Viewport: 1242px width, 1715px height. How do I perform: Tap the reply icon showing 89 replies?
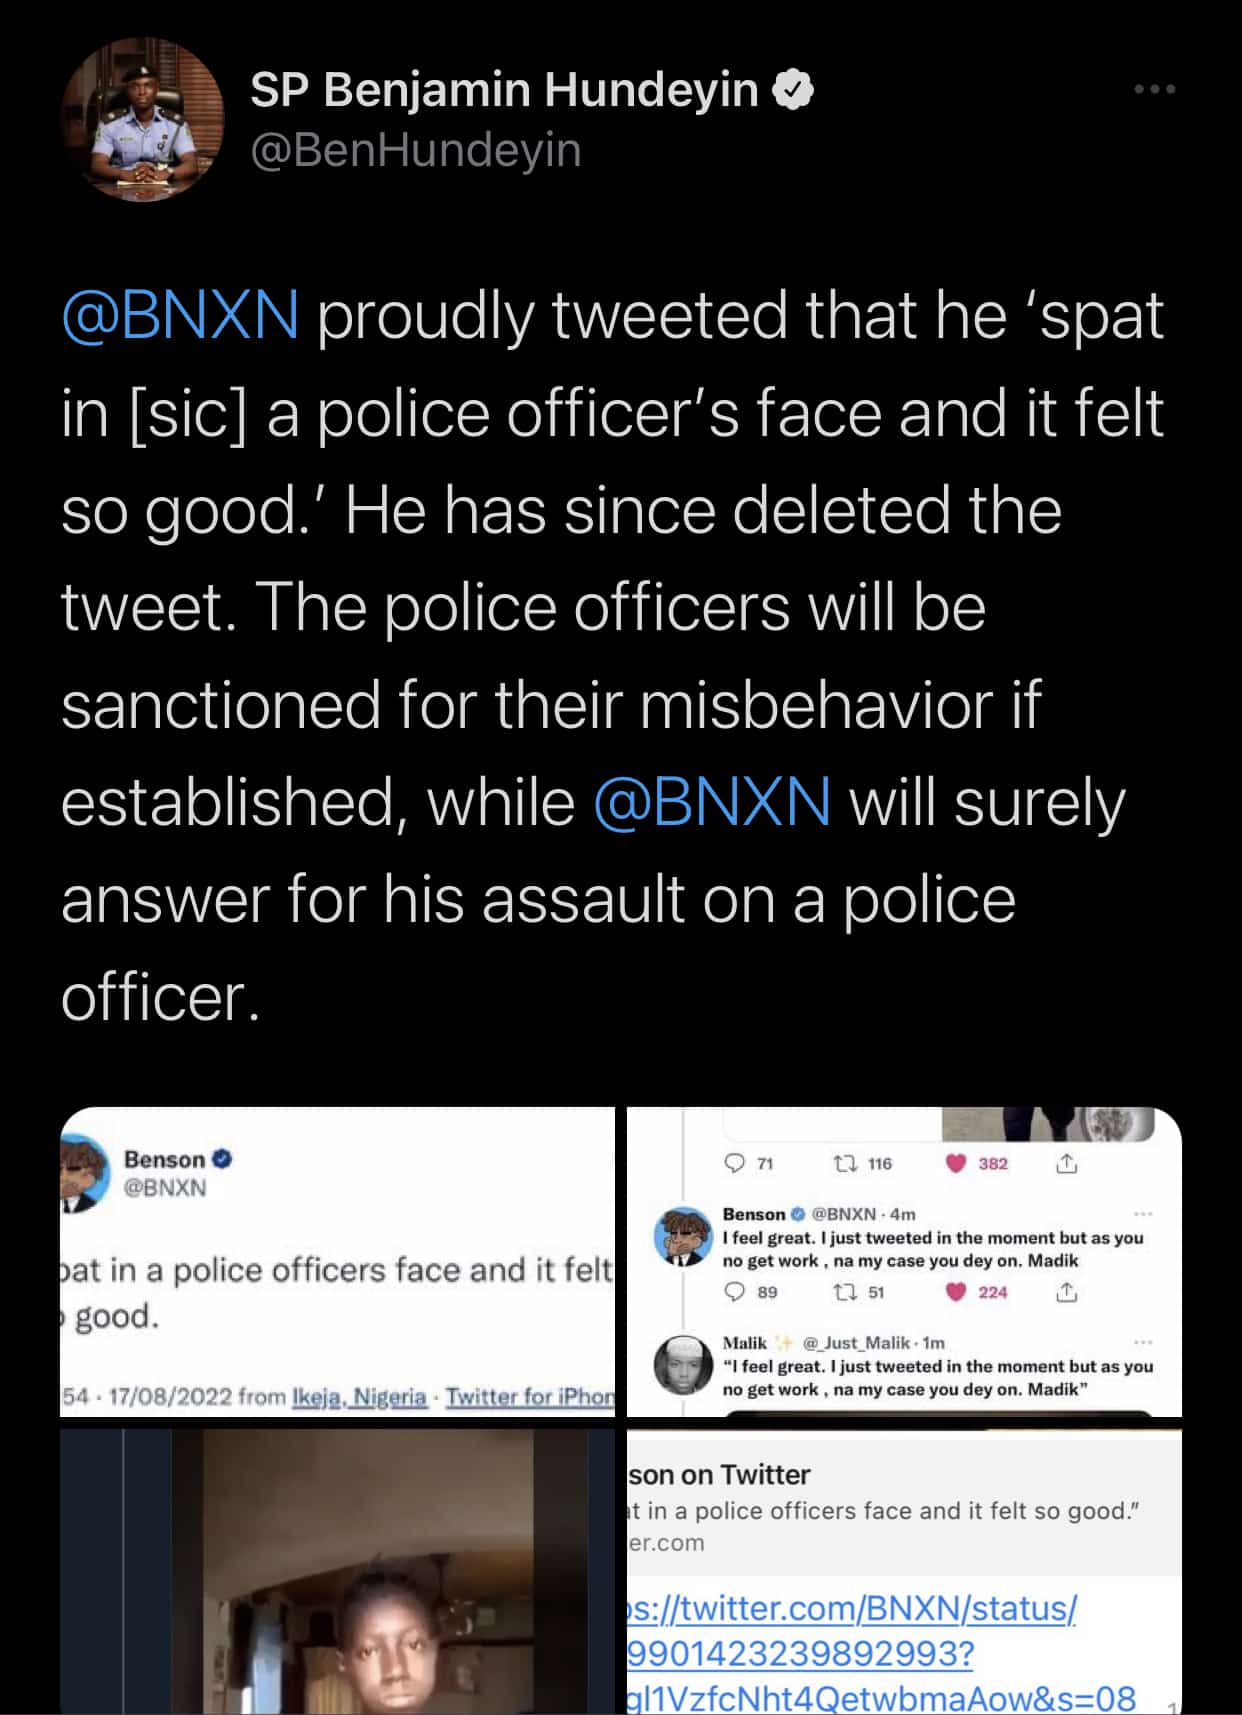pyautogui.click(x=735, y=1293)
